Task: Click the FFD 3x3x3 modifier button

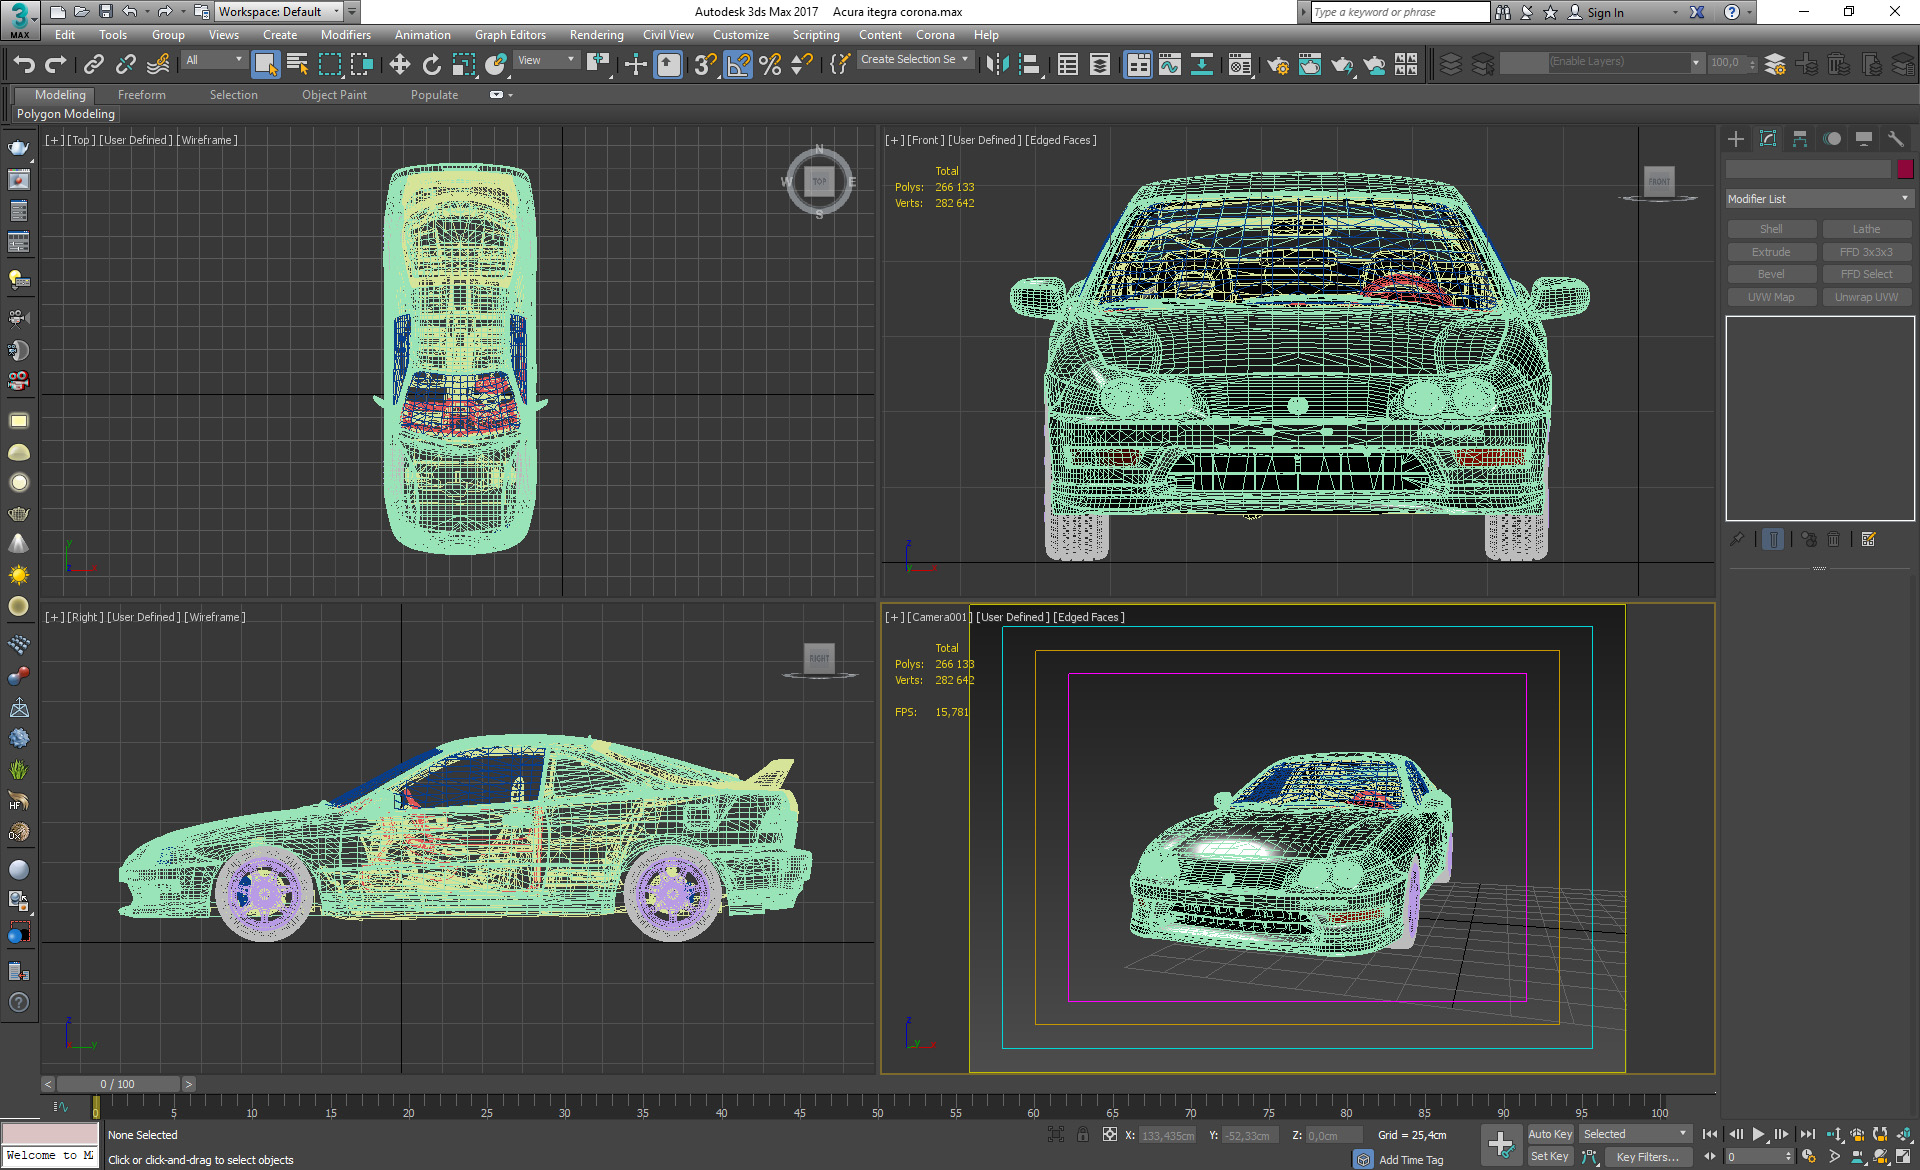Action: click(x=1866, y=252)
